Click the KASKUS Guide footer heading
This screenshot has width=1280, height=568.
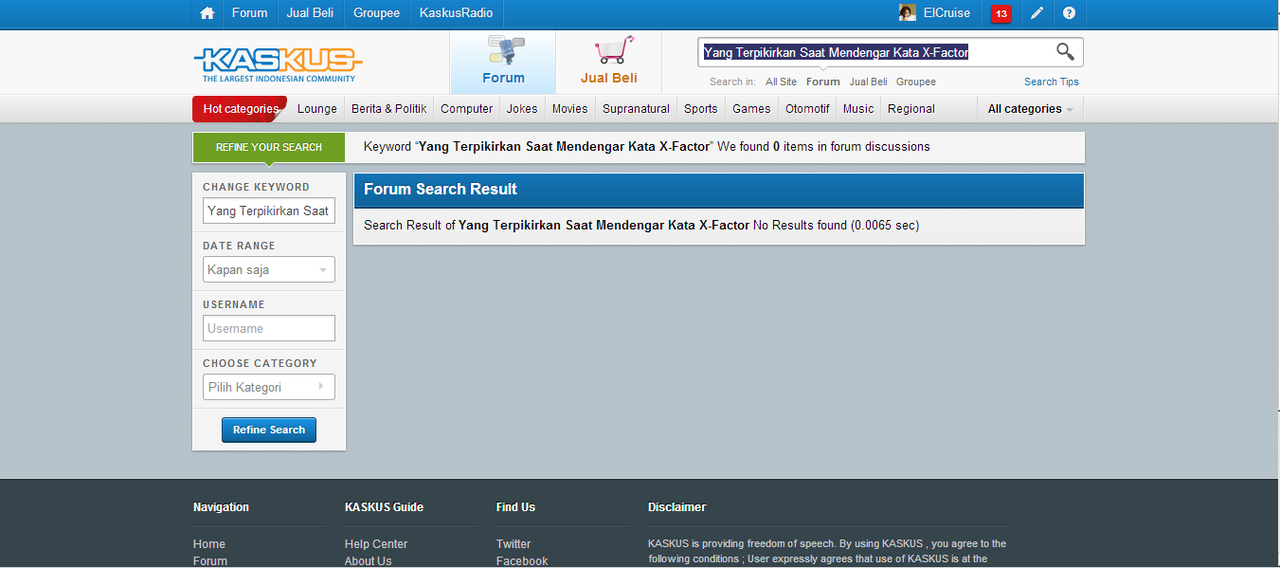point(384,507)
